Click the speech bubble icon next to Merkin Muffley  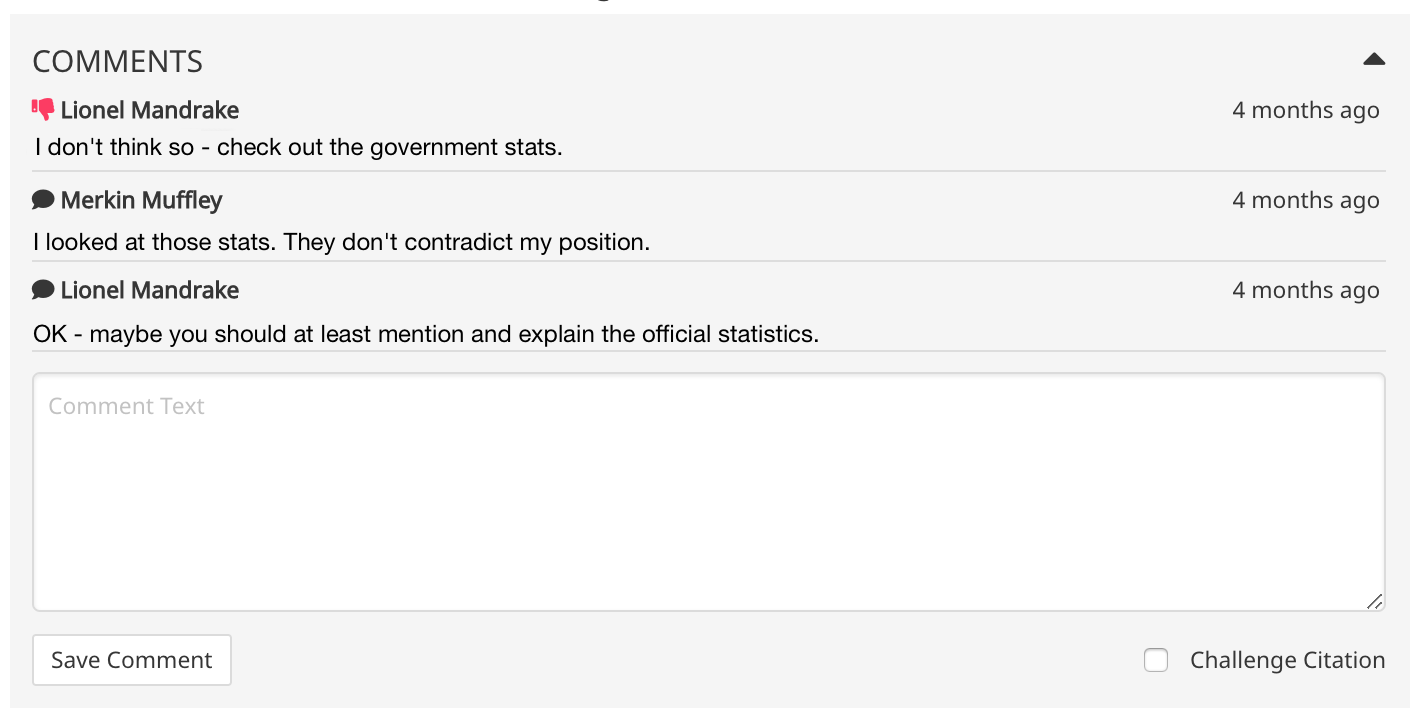(x=43, y=200)
